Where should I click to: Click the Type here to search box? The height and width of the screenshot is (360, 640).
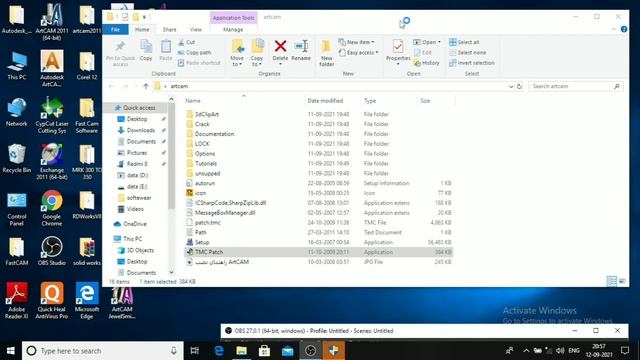pos(102,351)
